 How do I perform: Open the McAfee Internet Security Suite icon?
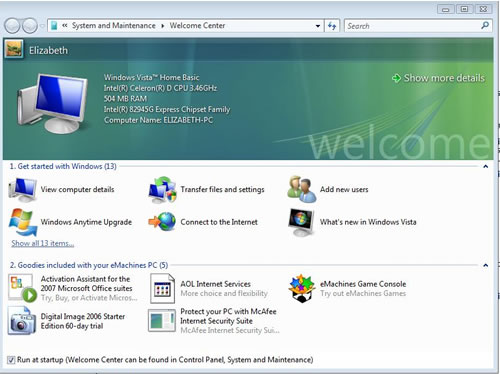coord(162,321)
